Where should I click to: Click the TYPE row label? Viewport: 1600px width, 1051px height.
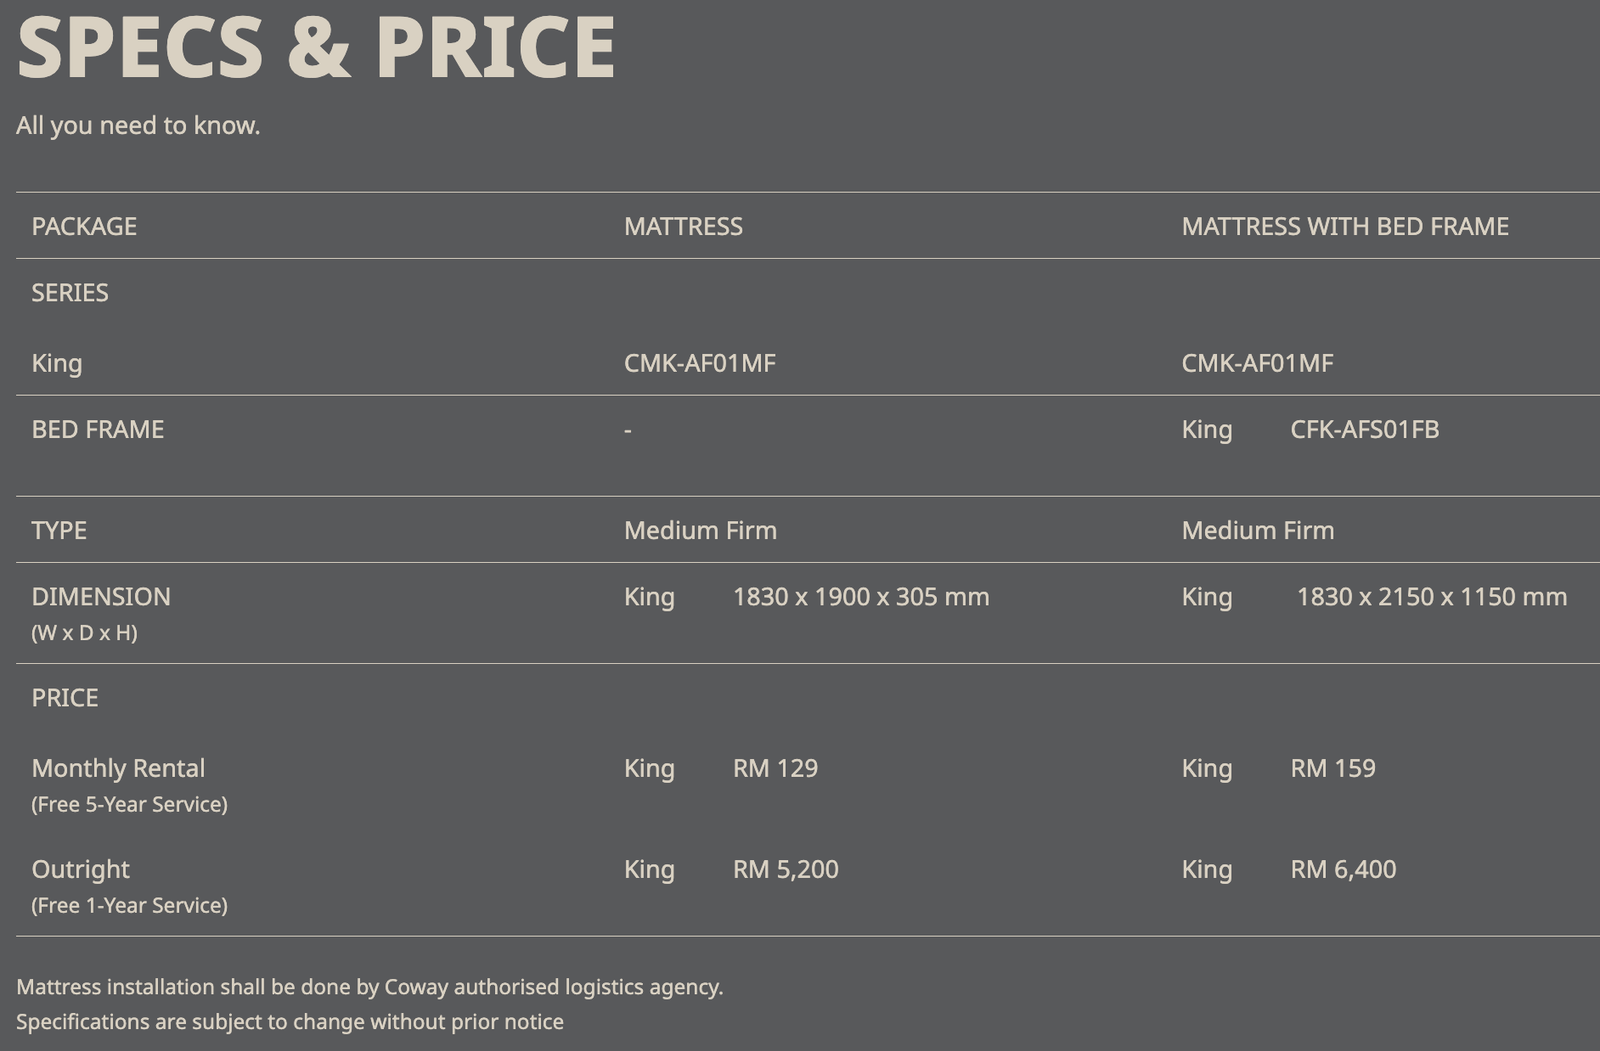(x=59, y=530)
